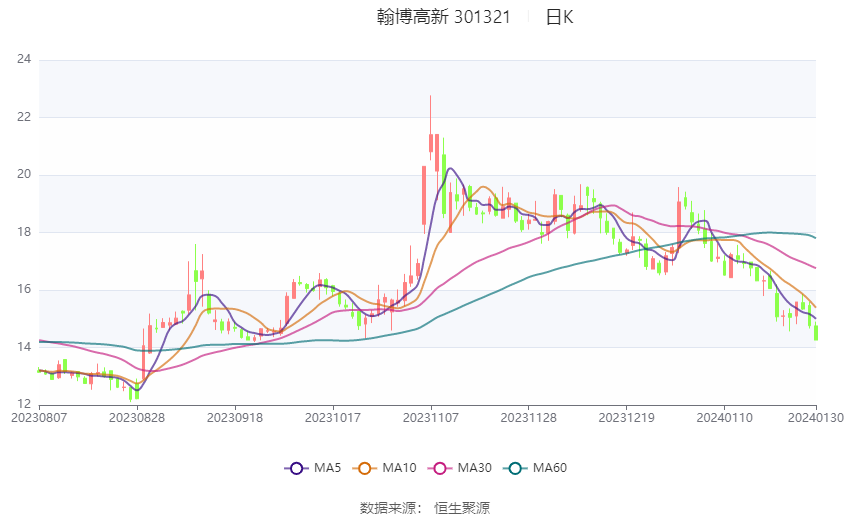Click y-axis value 22
The height and width of the screenshot is (516, 850).
click(x=24, y=117)
